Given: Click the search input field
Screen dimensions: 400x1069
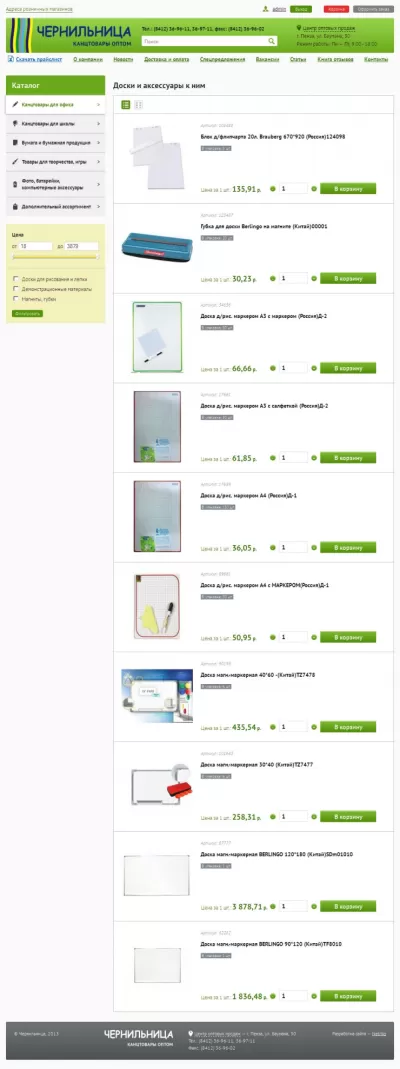Looking at the screenshot, I should pyautogui.click(x=204, y=41).
